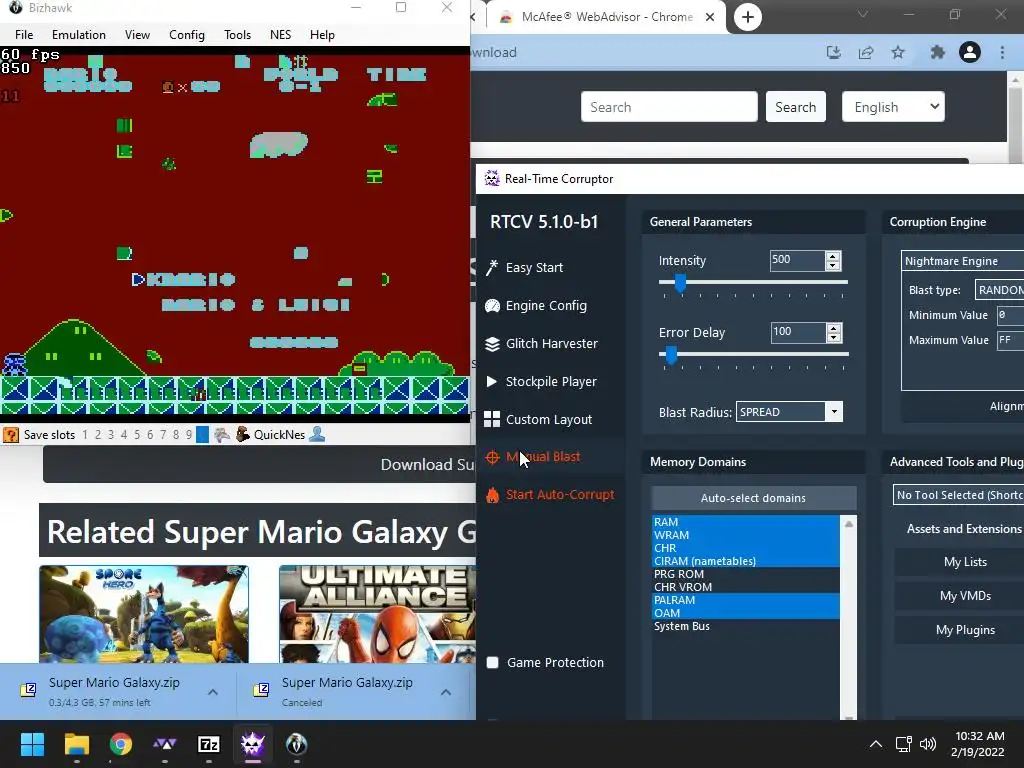This screenshot has width=1024, height=768.
Task: Open My Plugins button
Action: (x=965, y=630)
